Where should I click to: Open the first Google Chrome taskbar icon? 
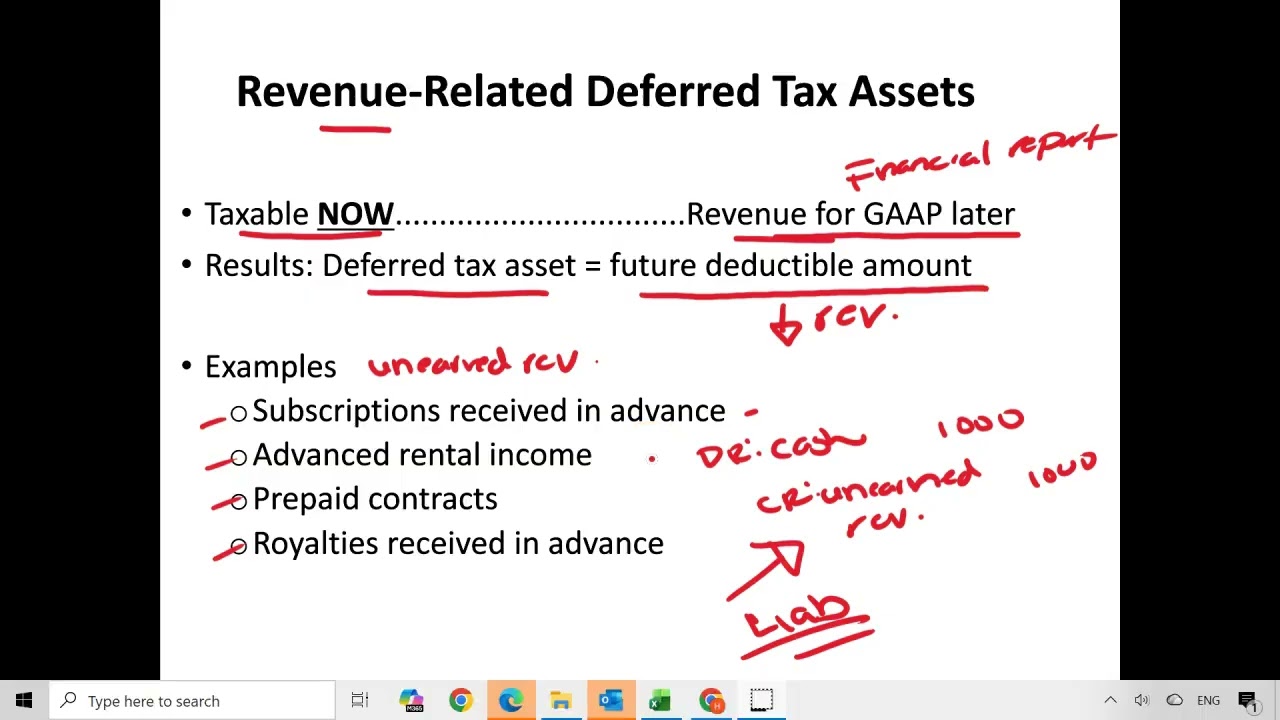(x=461, y=701)
